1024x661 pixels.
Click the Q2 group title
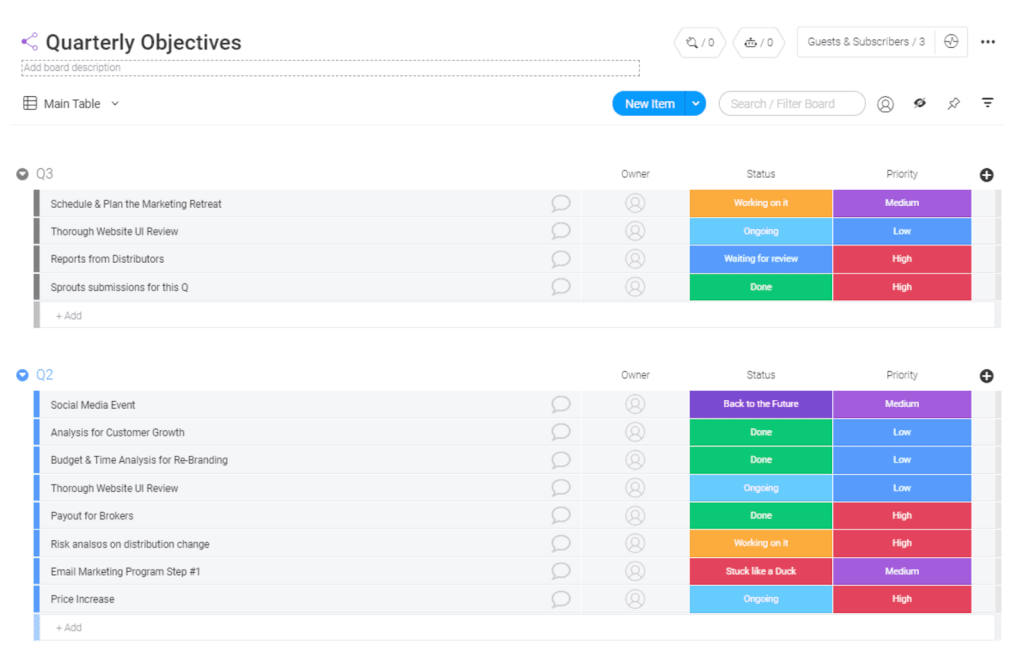coord(44,375)
